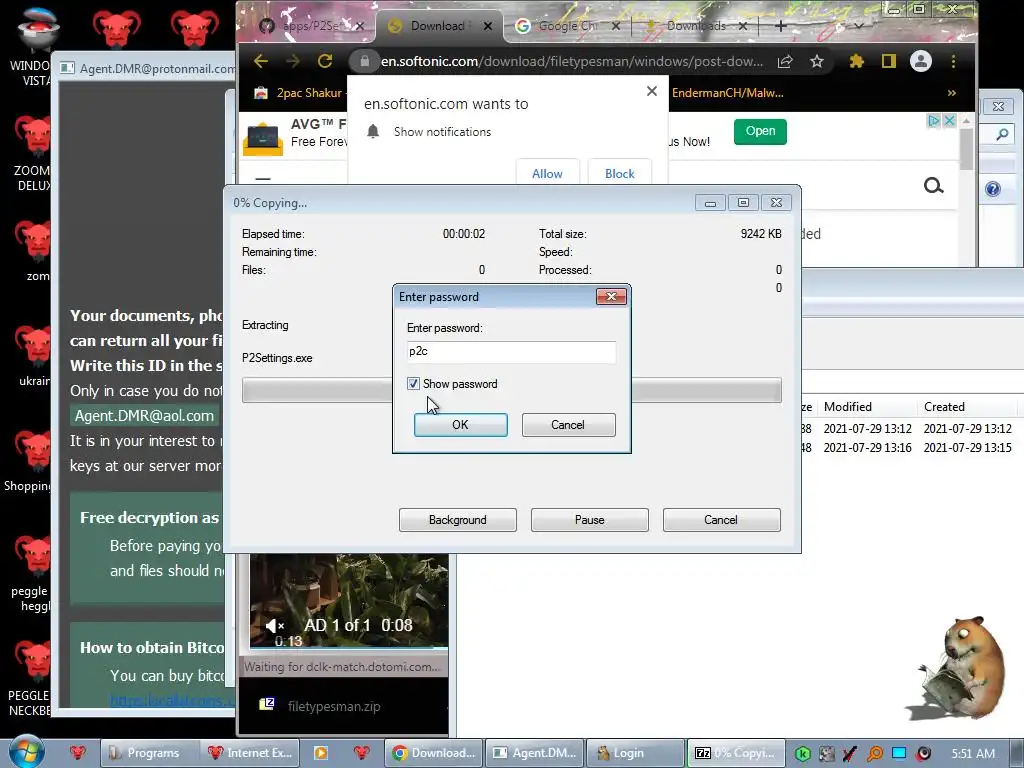Open Windows Start orb
This screenshot has width=1024, height=768.
pyautogui.click(x=26, y=752)
